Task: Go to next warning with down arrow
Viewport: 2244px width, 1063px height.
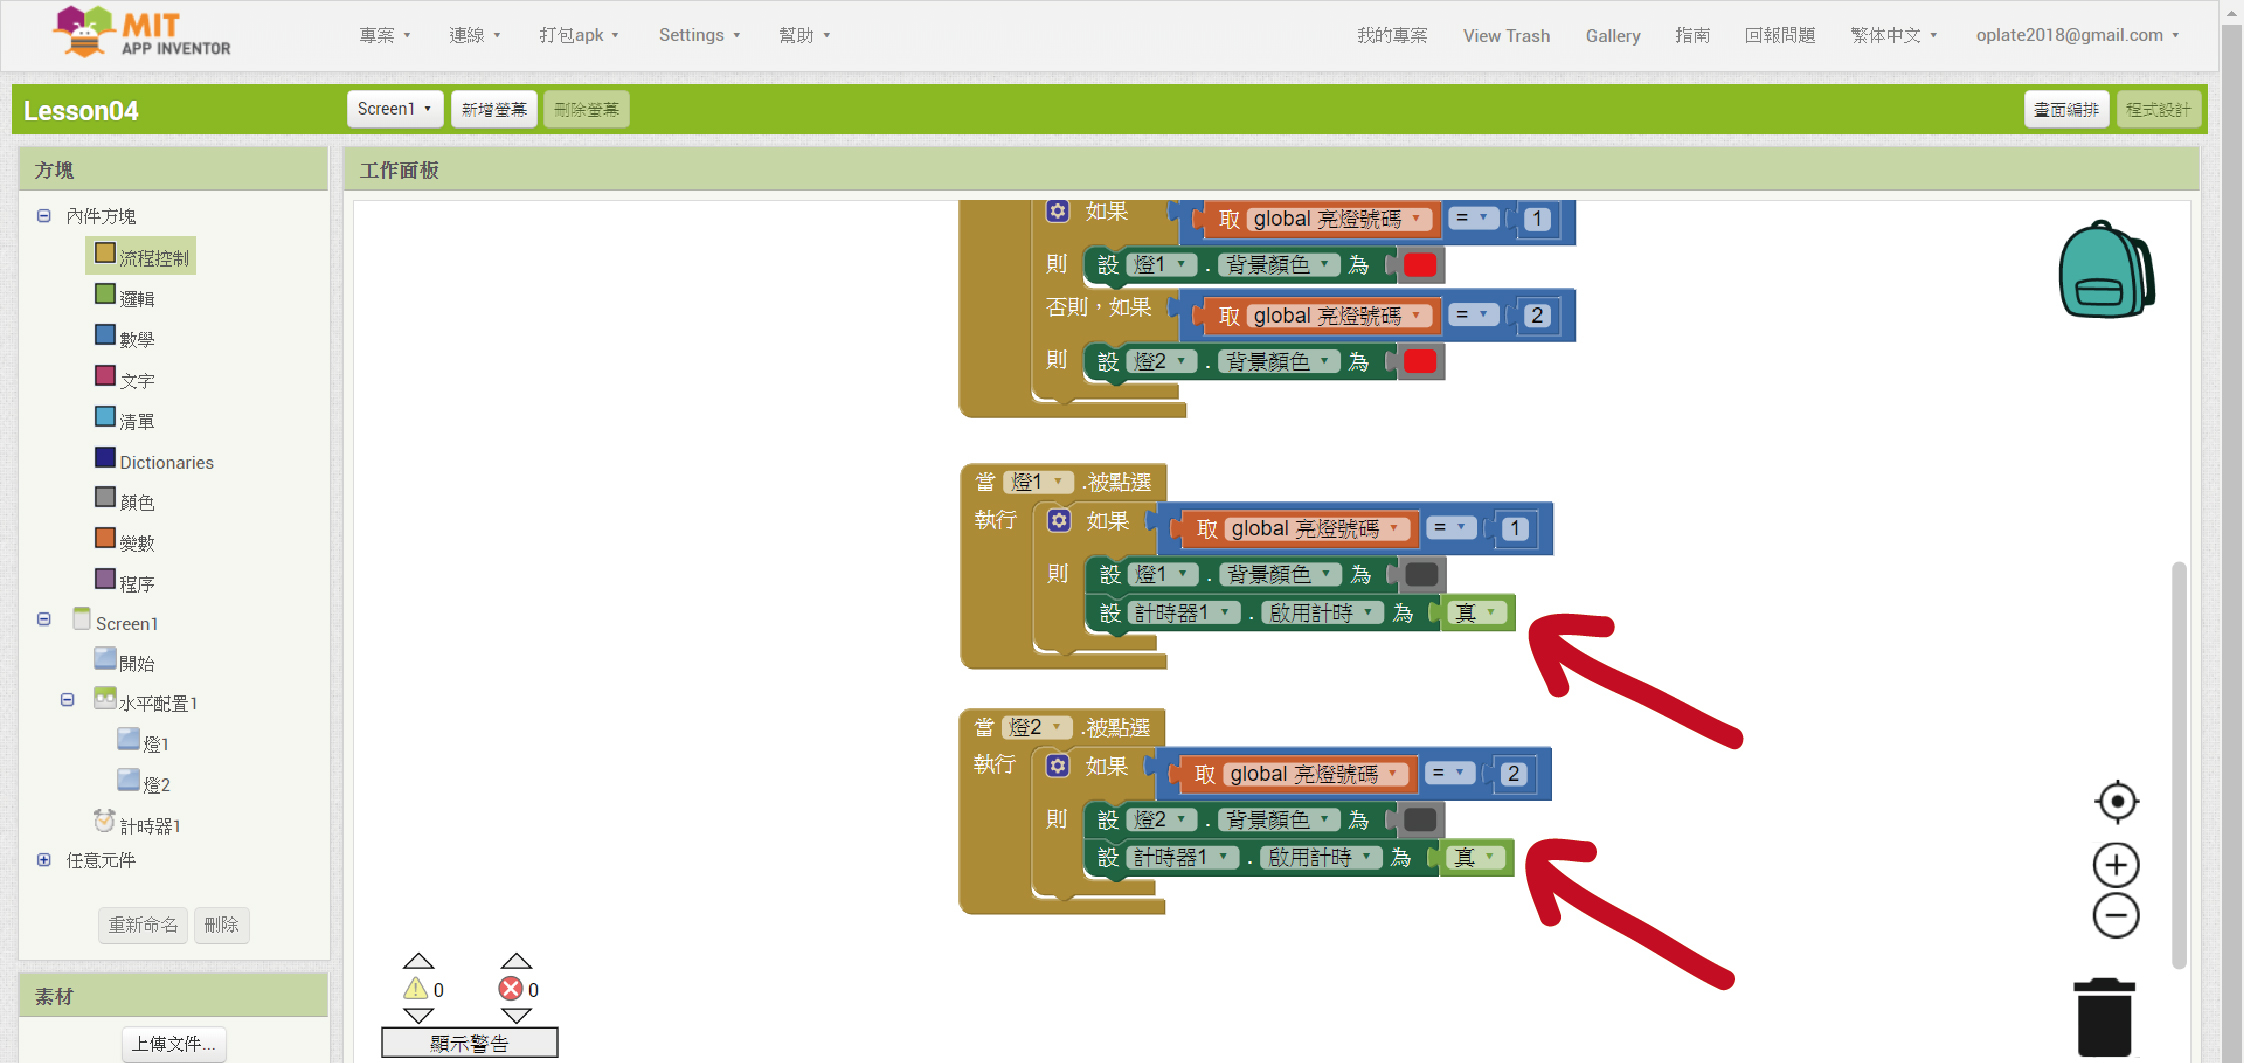Action: [x=418, y=1016]
